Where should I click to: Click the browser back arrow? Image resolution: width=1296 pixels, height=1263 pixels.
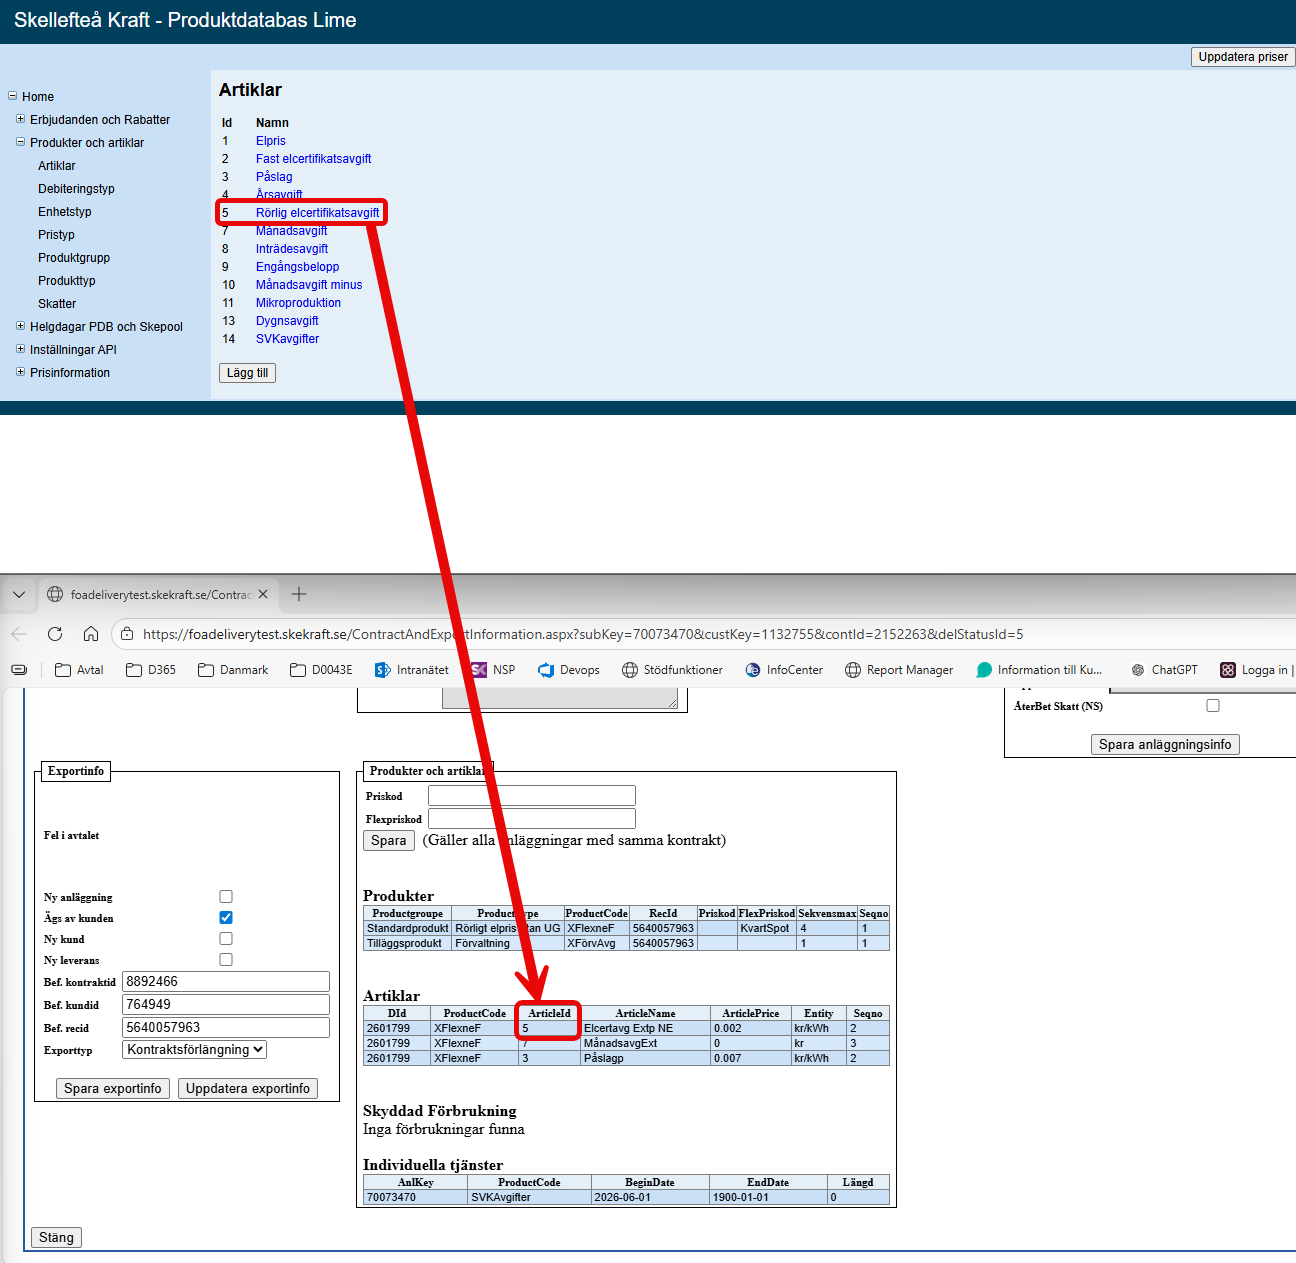(x=19, y=634)
